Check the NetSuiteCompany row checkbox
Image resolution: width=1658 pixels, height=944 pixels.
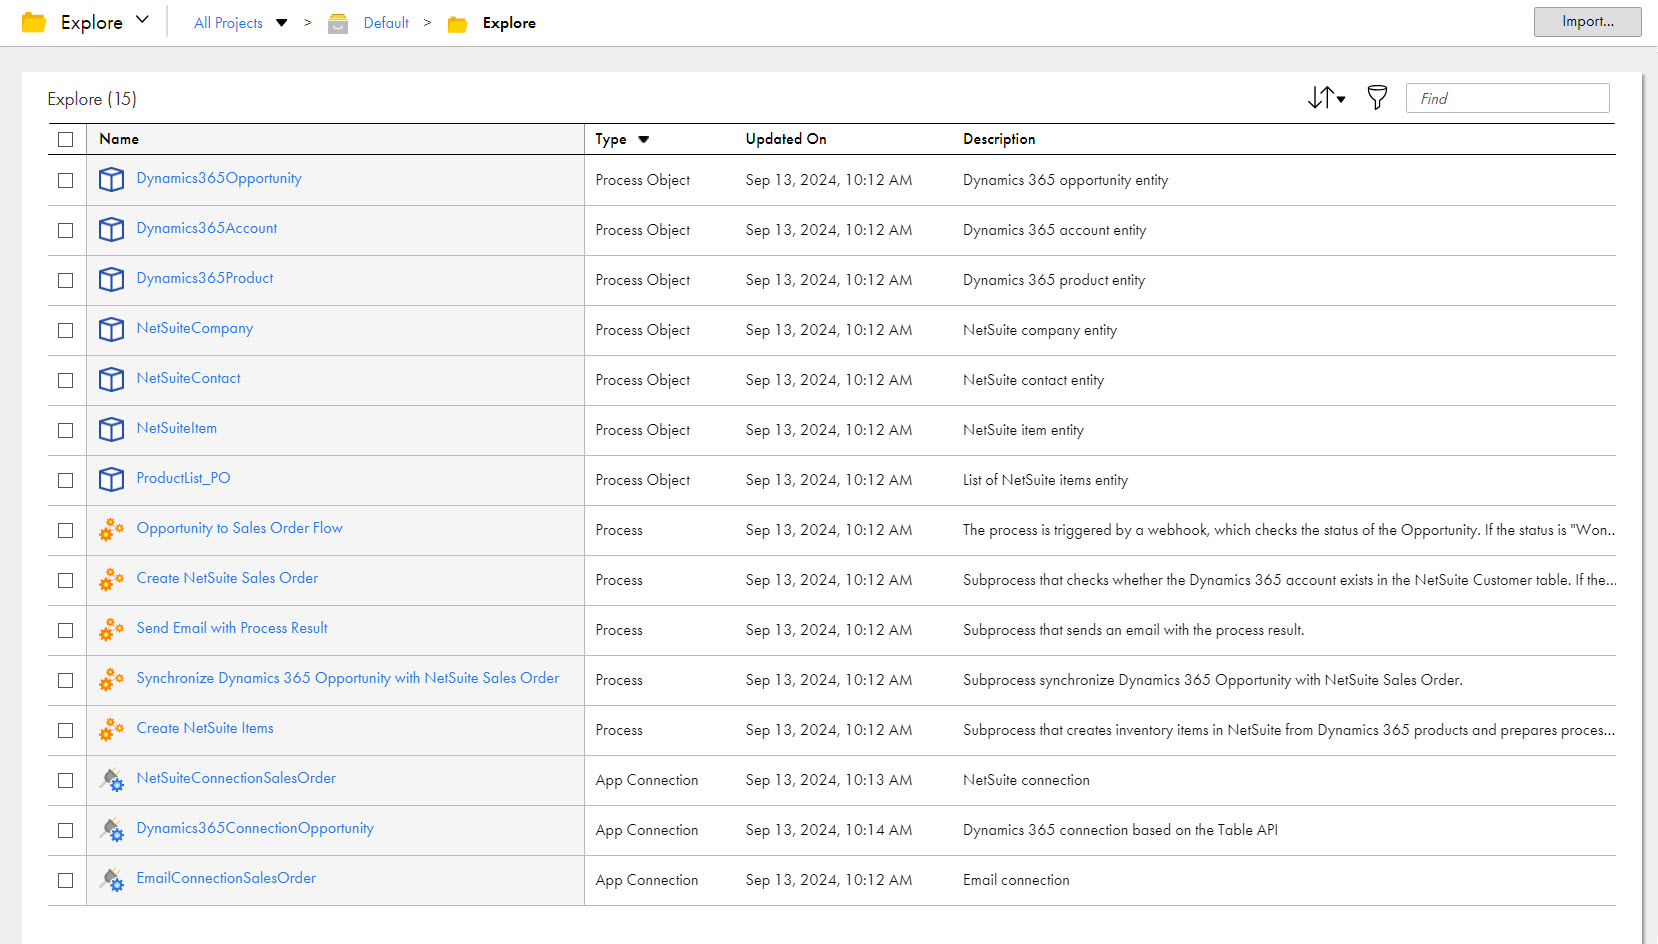coord(66,330)
